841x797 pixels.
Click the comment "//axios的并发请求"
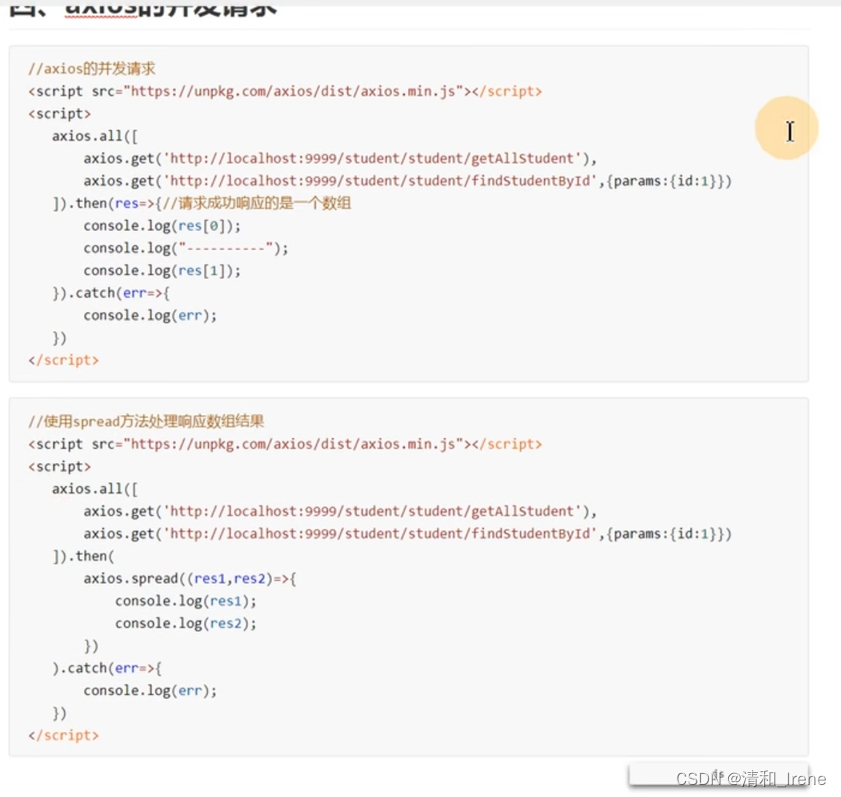pyautogui.click(x=92, y=69)
